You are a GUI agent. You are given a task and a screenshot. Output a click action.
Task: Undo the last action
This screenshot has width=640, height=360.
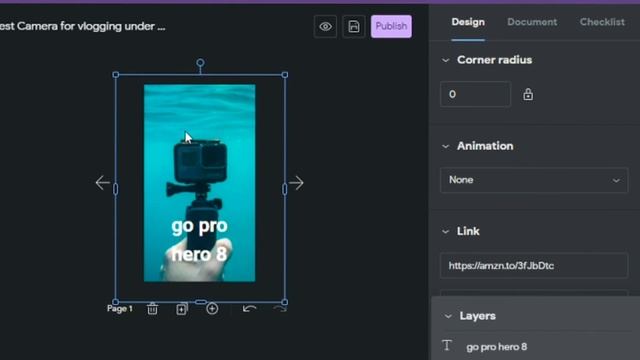click(249, 309)
